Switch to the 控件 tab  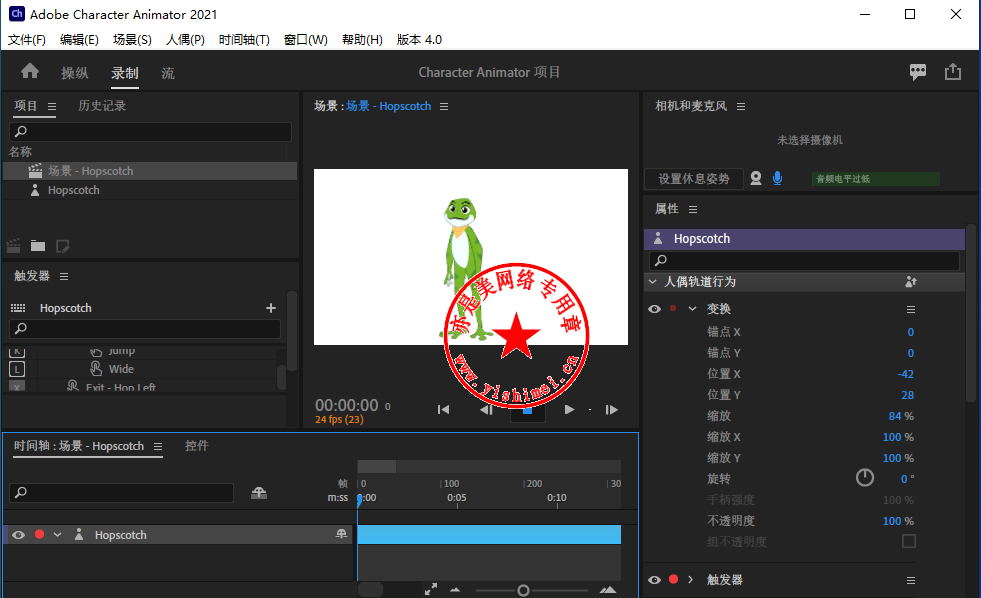click(x=197, y=446)
